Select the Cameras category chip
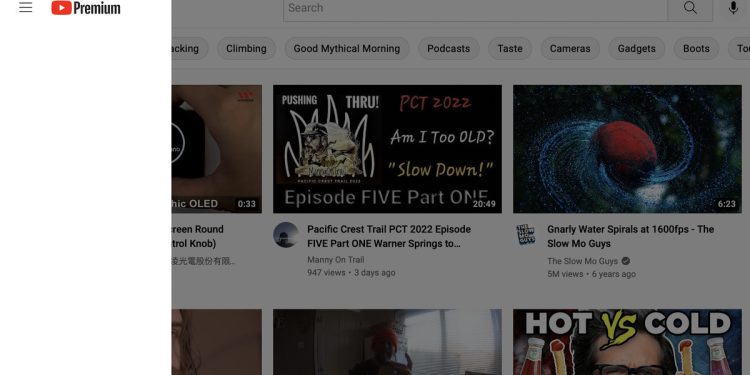750x375 pixels. [x=570, y=48]
